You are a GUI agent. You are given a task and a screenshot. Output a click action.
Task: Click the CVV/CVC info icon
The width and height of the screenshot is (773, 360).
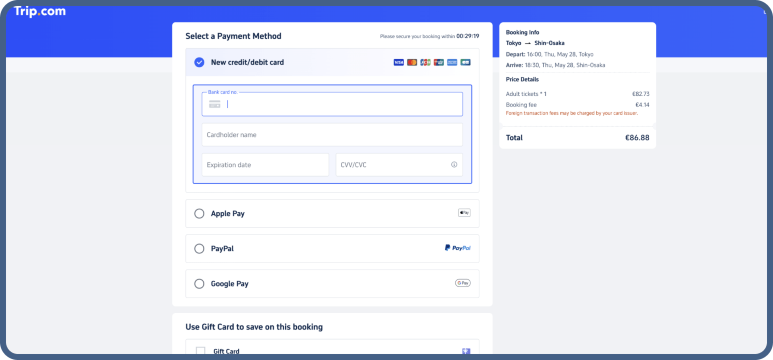tap(454, 165)
